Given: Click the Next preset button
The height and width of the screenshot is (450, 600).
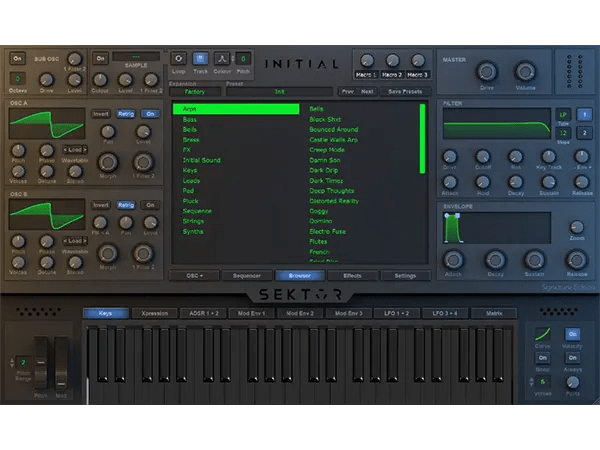Looking at the screenshot, I should 367,92.
